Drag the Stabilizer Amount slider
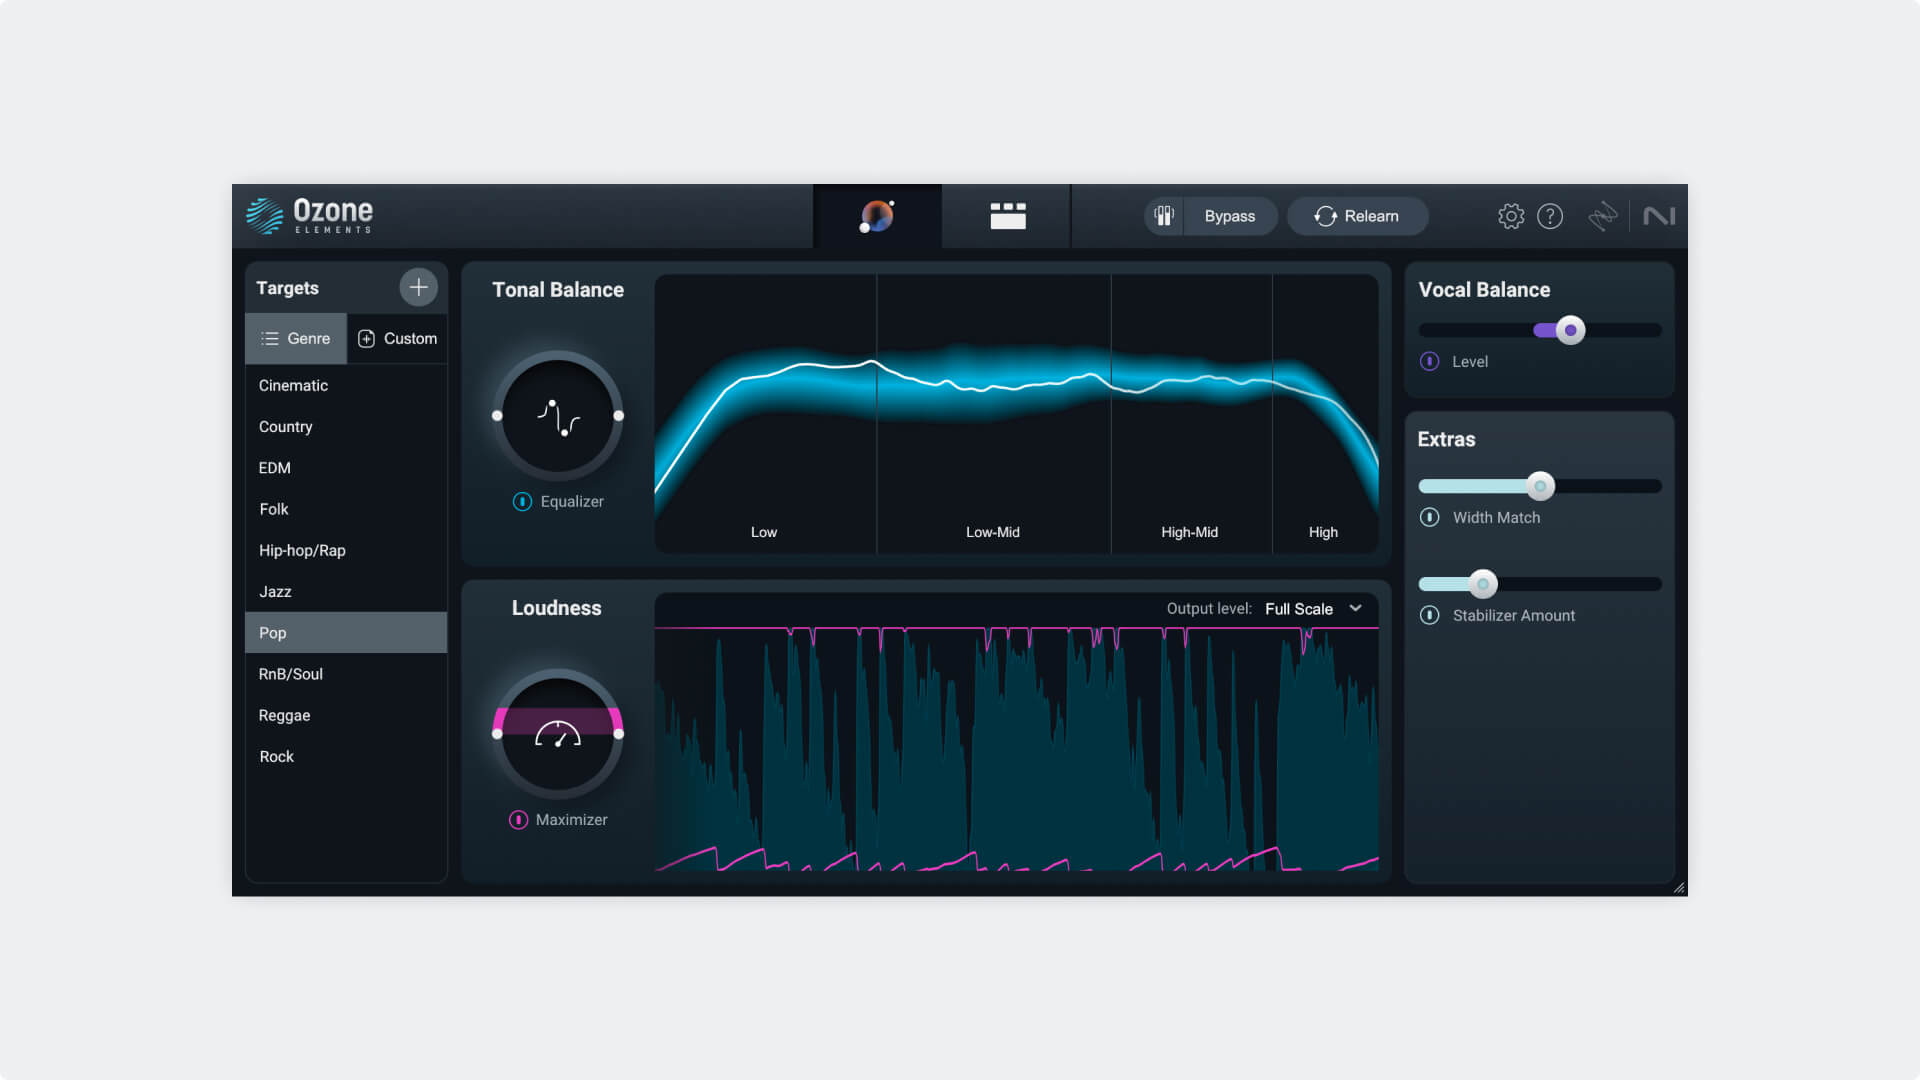This screenshot has width=1920, height=1080. click(x=1484, y=584)
